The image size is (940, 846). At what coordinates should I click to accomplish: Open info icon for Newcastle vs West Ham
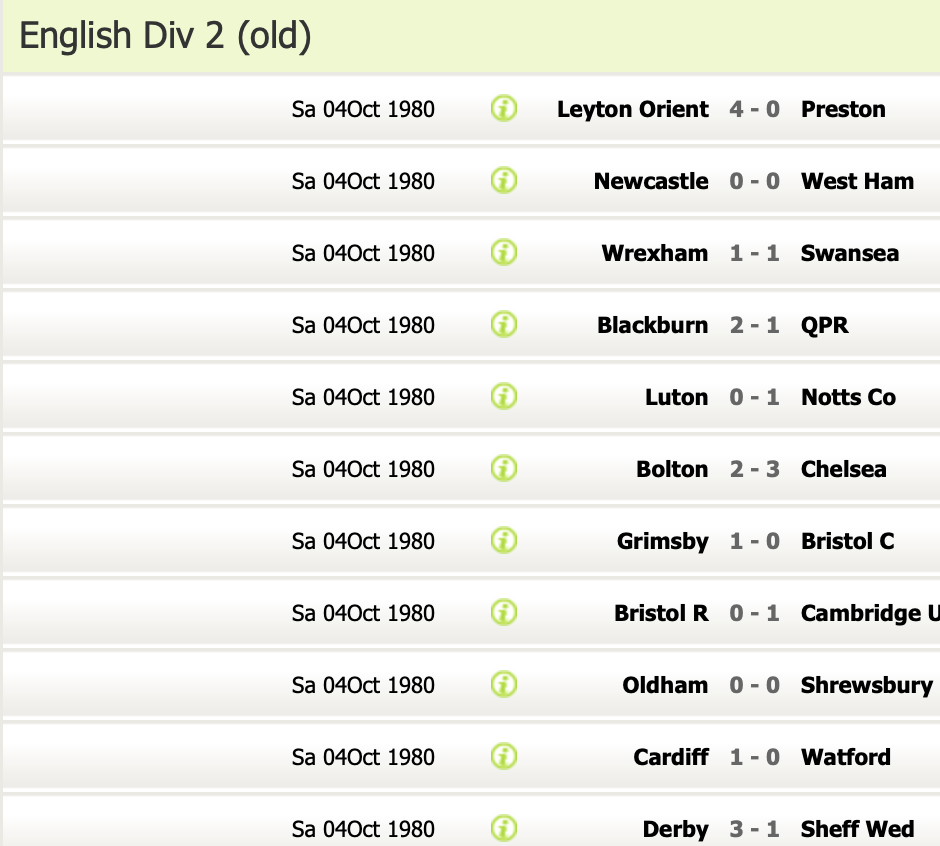504,180
